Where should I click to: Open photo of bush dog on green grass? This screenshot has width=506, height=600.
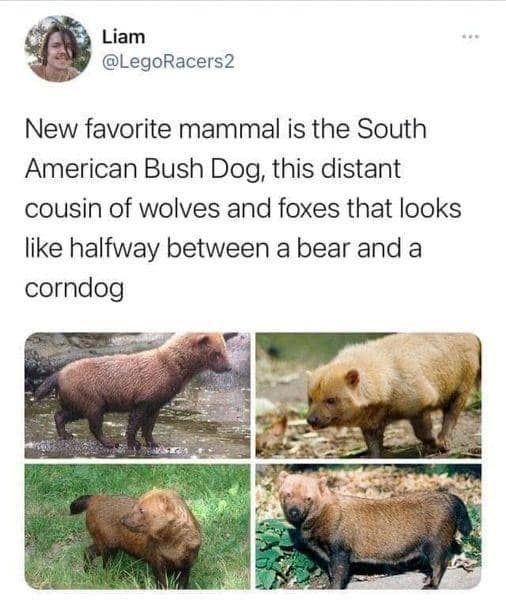pyautogui.click(x=137, y=527)
